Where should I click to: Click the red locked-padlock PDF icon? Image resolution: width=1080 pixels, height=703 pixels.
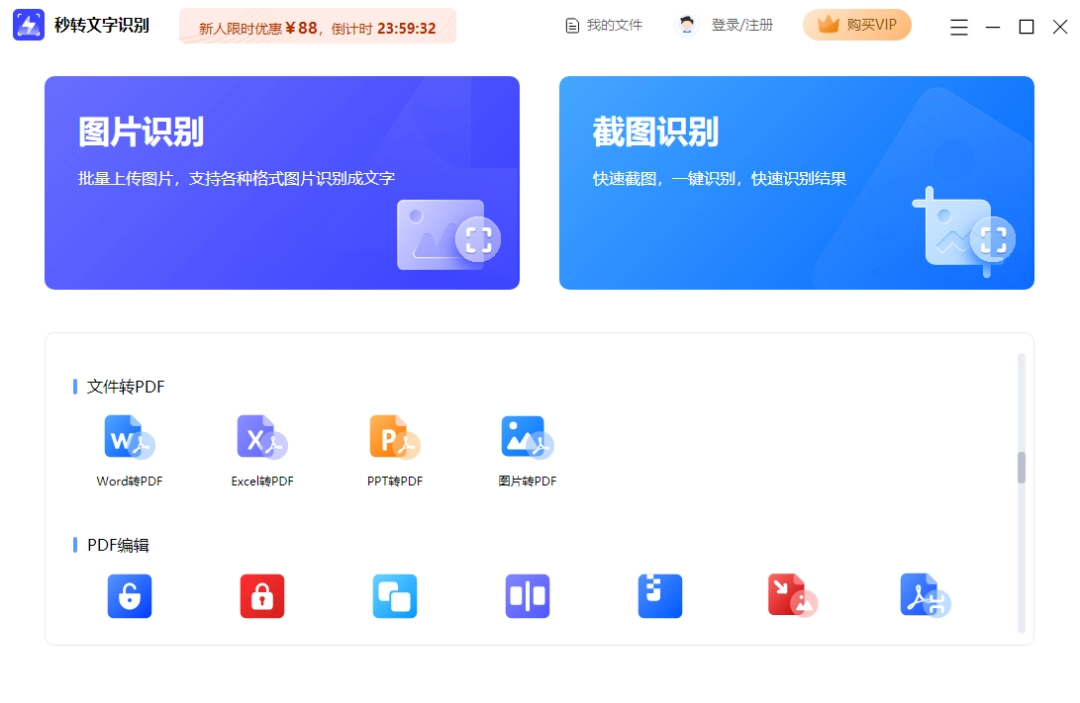pos(262,596)
